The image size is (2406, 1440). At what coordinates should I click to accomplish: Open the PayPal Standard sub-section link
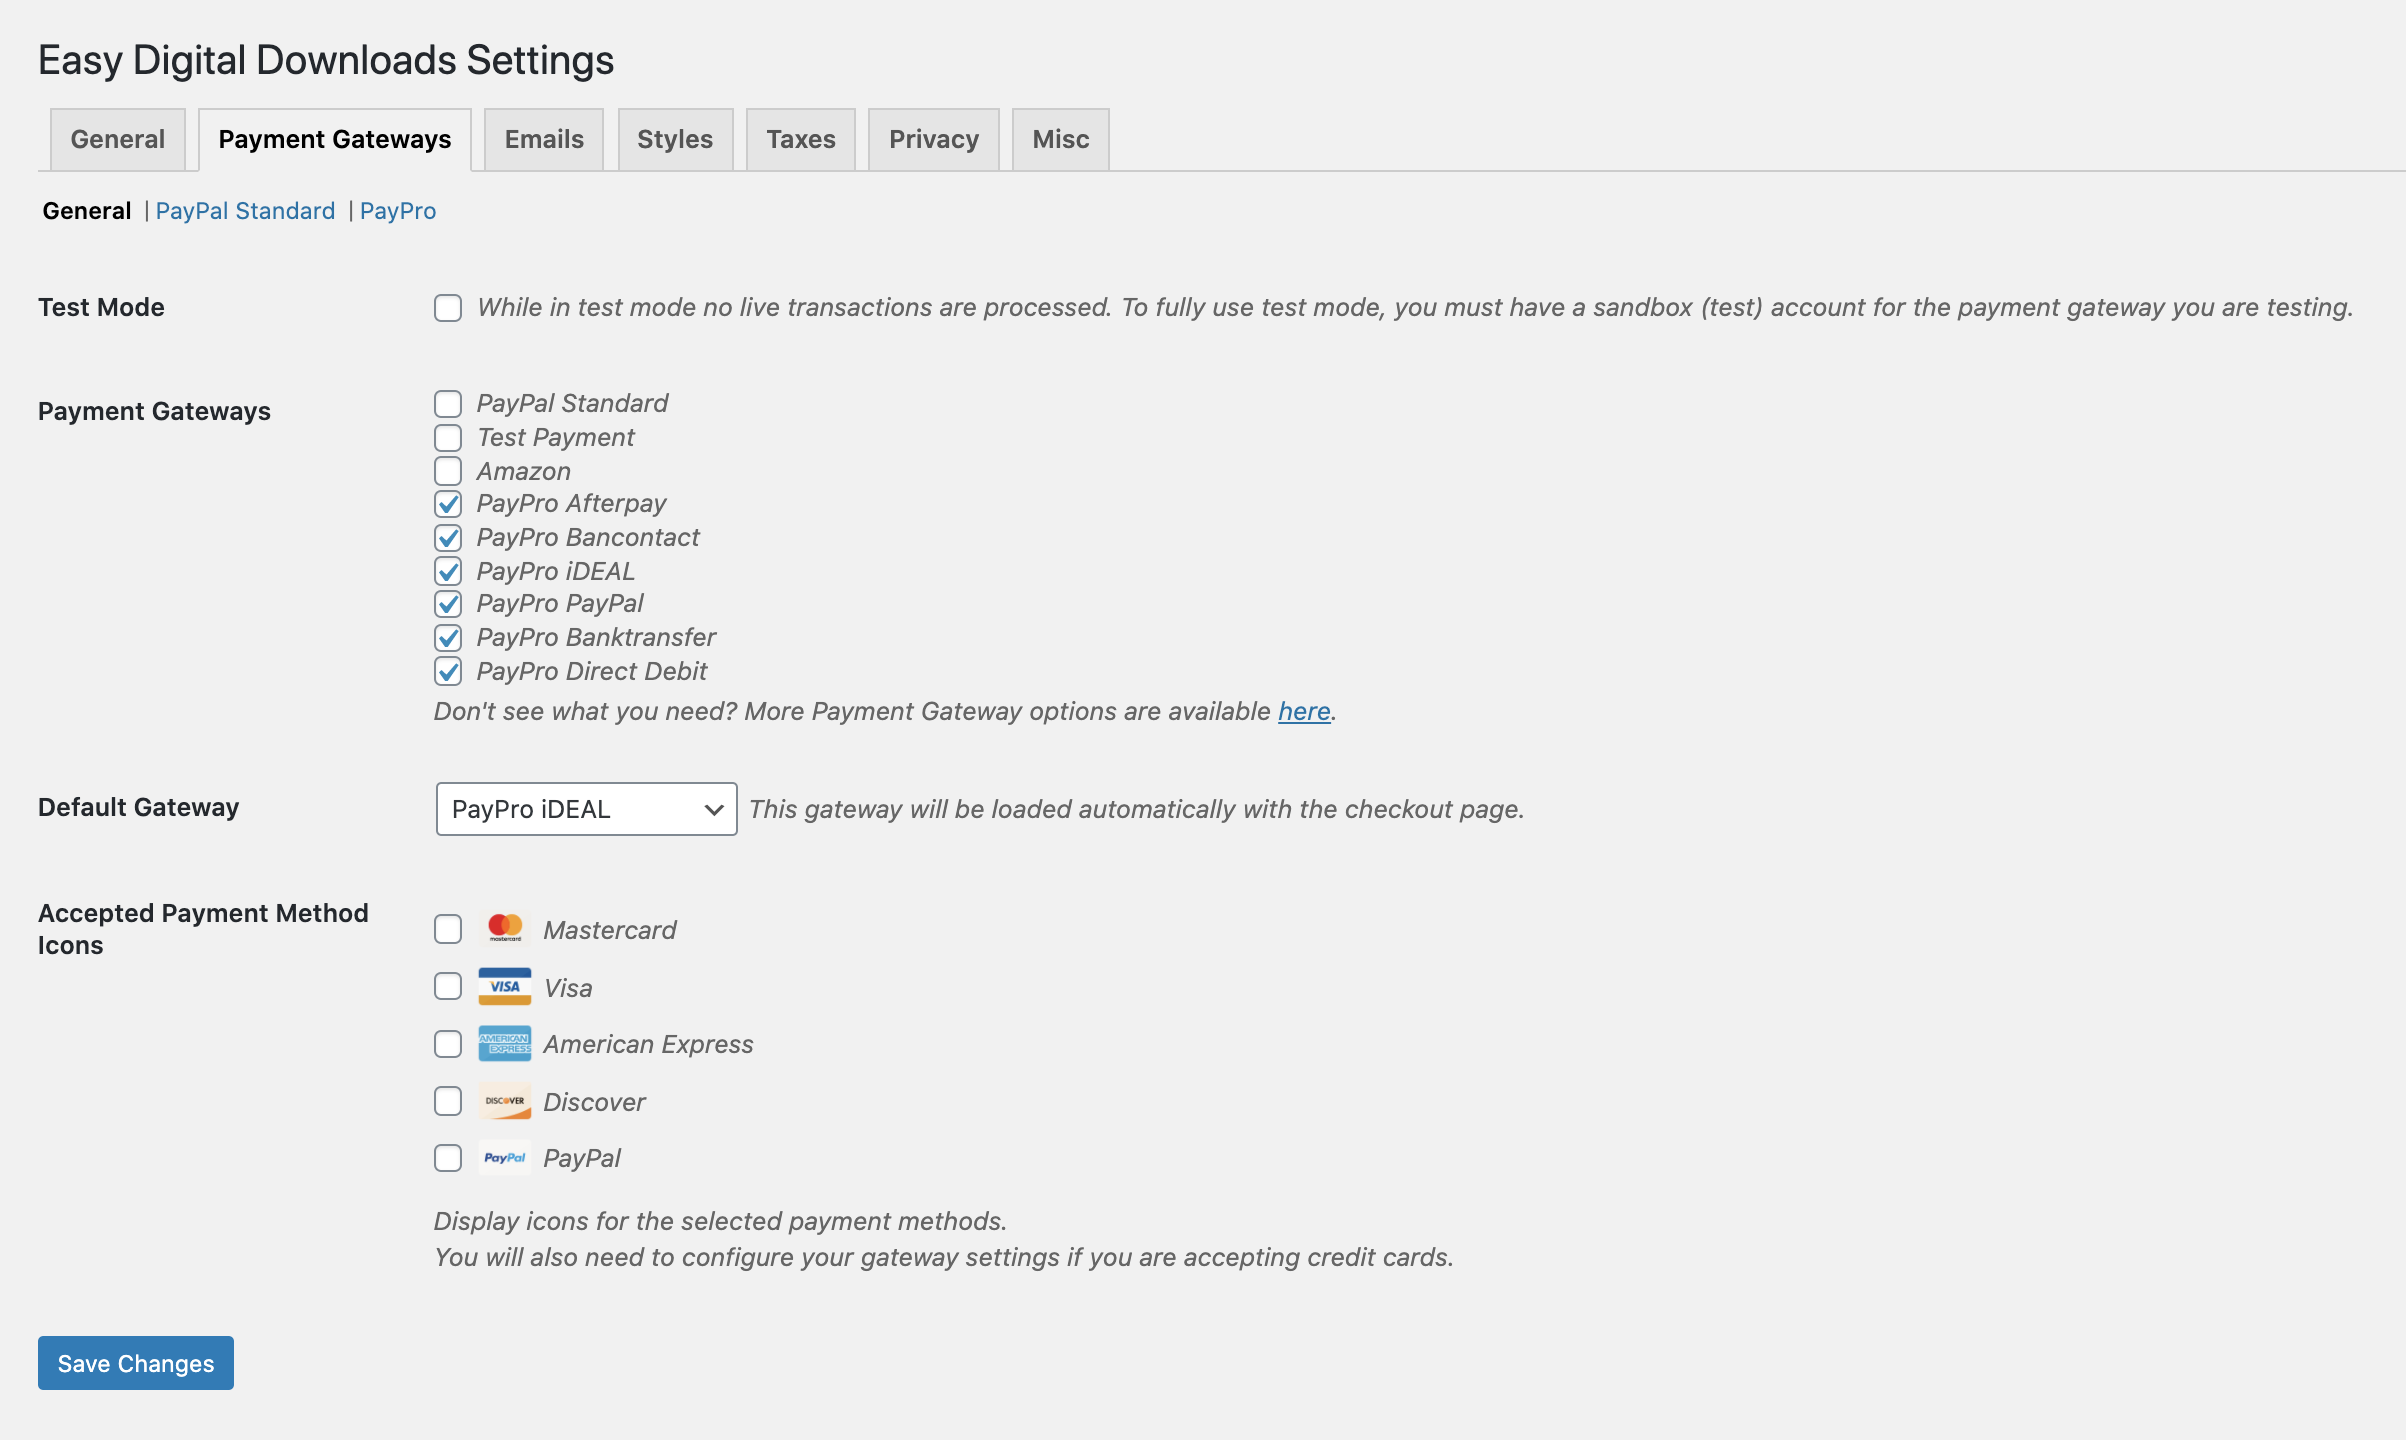245,211
